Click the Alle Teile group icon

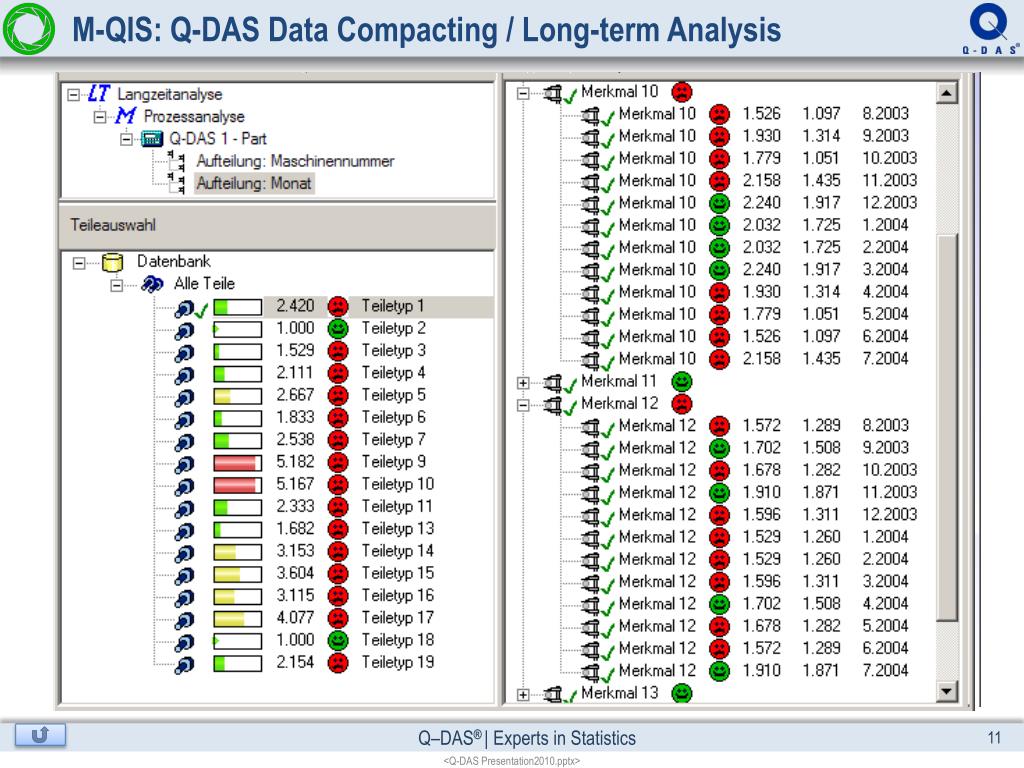(x=152, y=284)
